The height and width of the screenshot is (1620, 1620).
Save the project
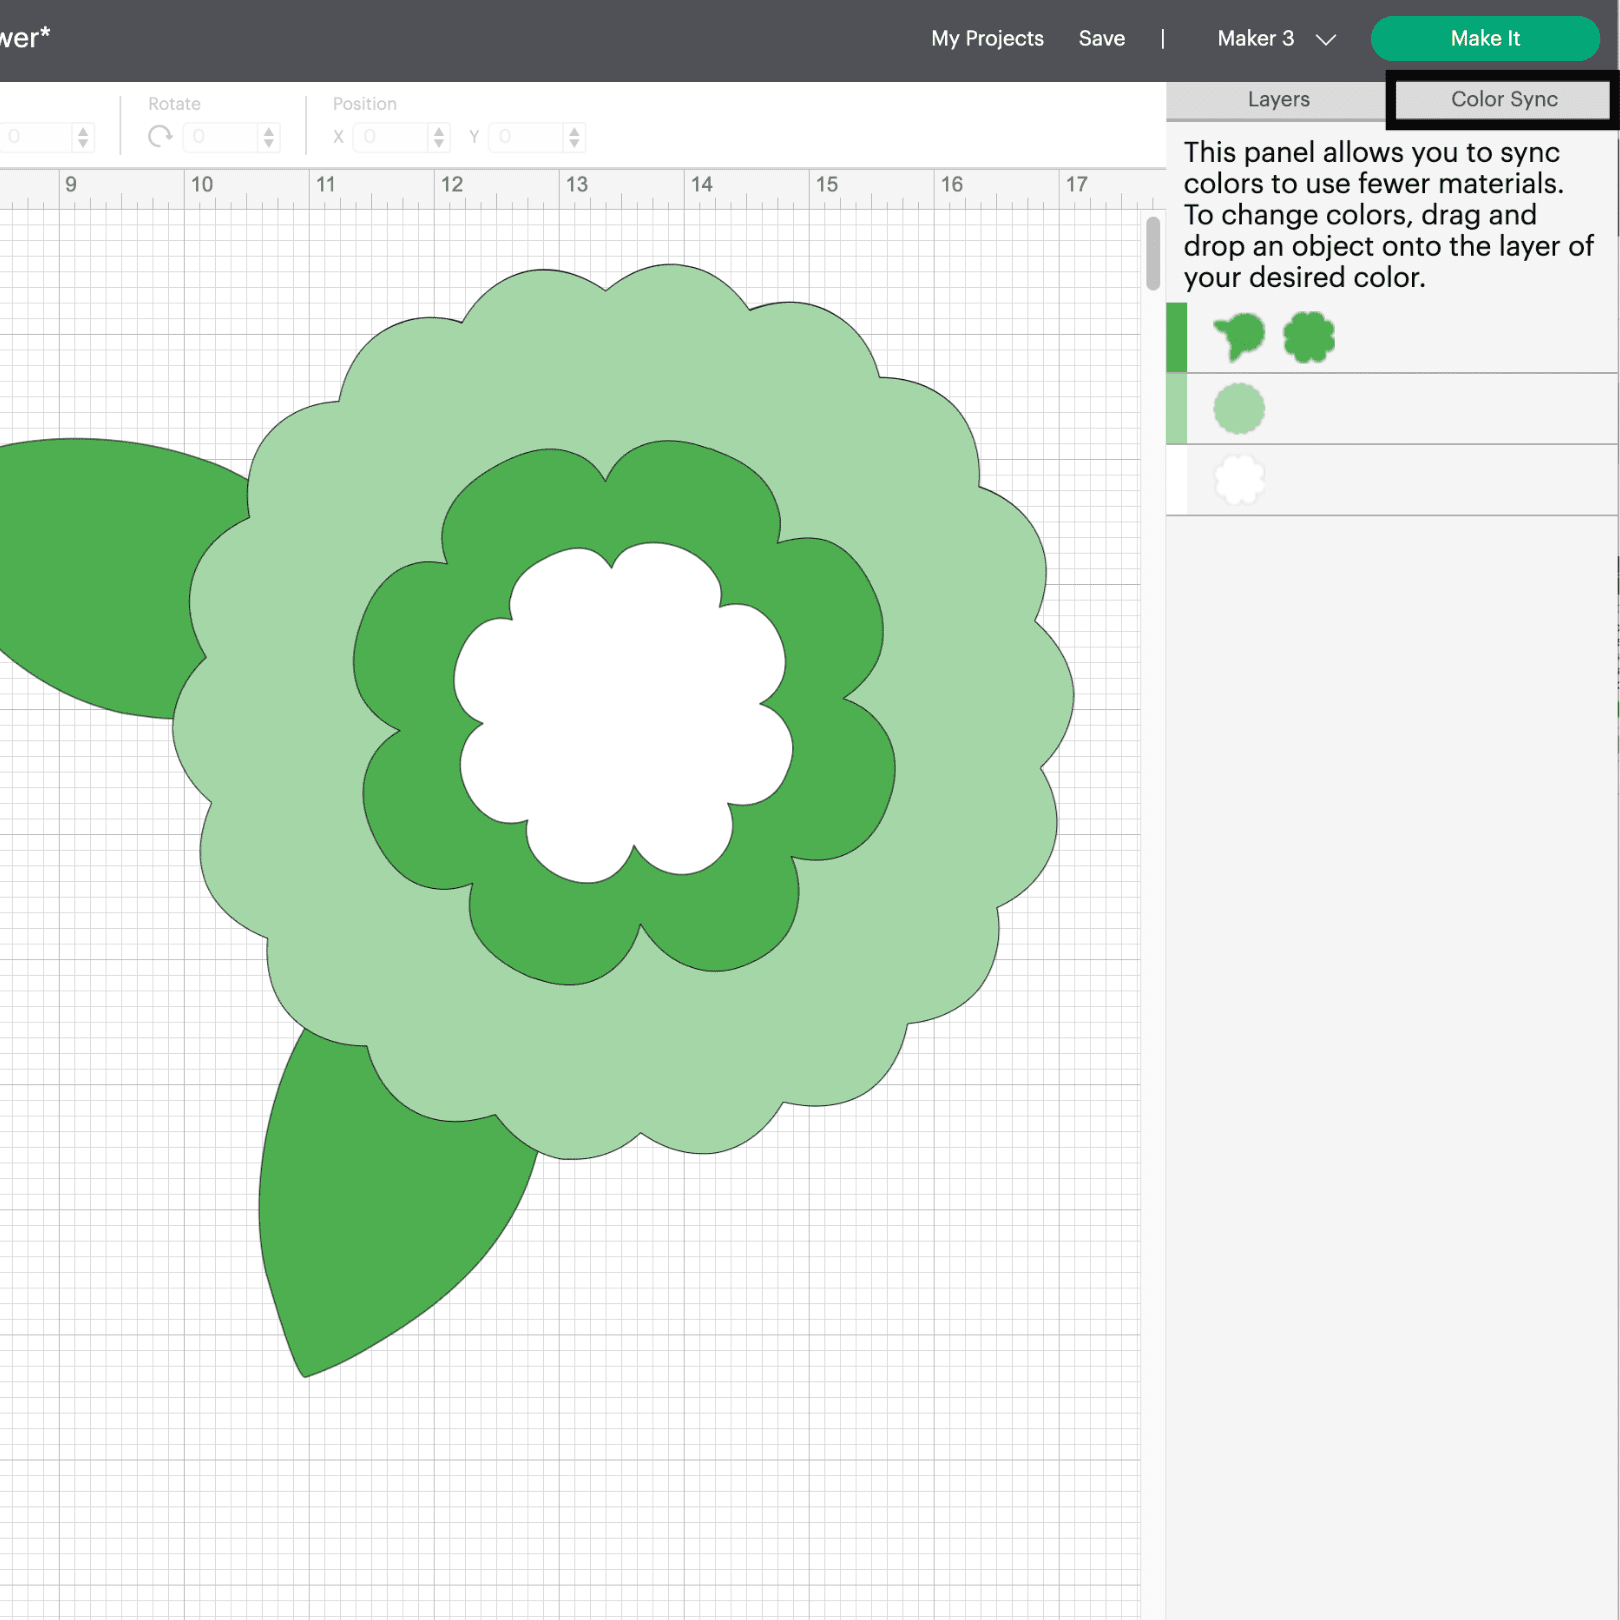click(x=1101, y=39)
